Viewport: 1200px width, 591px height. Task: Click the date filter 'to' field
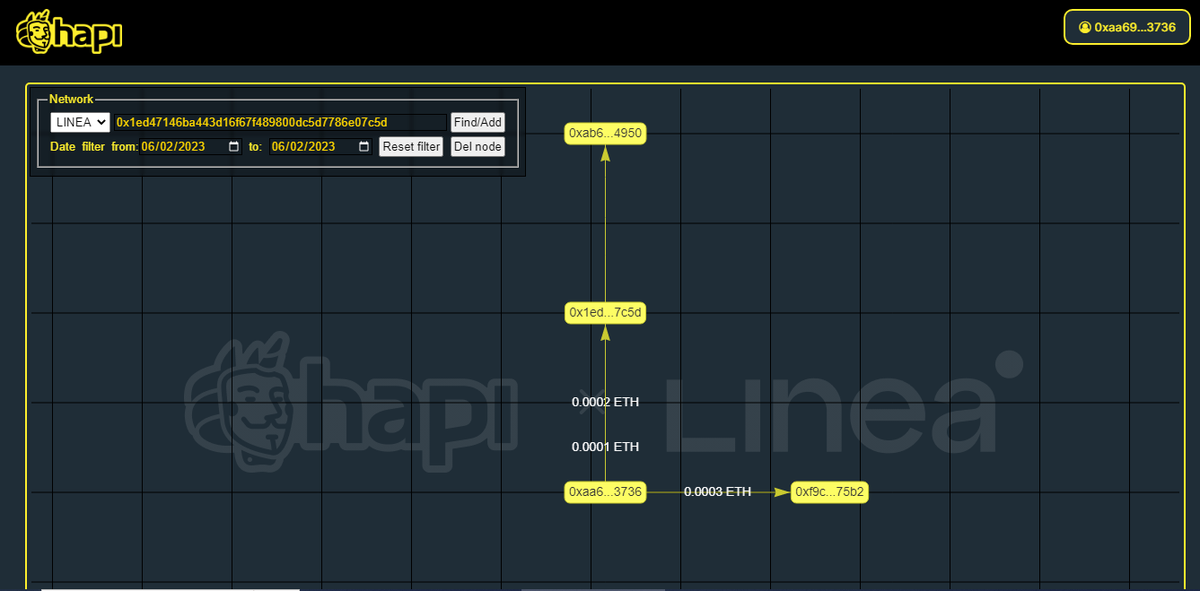321,146
